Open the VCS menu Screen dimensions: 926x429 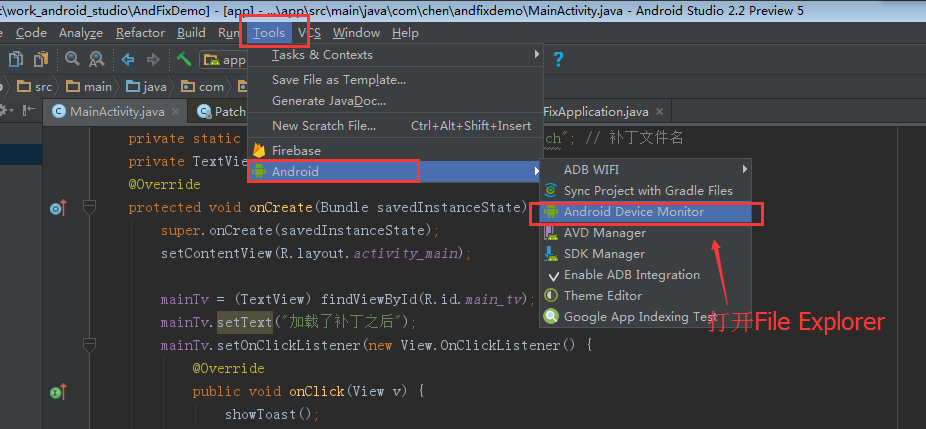point(309,33)
